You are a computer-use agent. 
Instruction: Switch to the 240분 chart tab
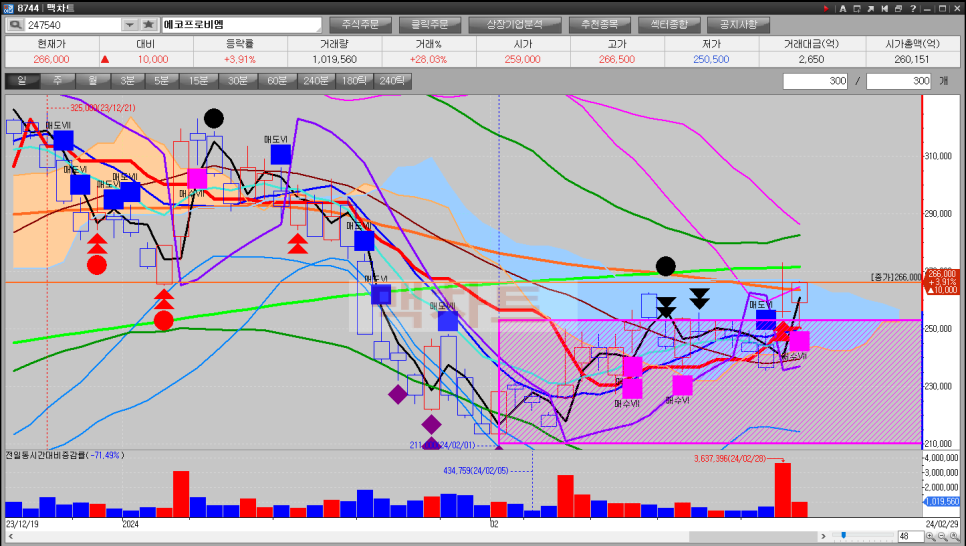315,81
